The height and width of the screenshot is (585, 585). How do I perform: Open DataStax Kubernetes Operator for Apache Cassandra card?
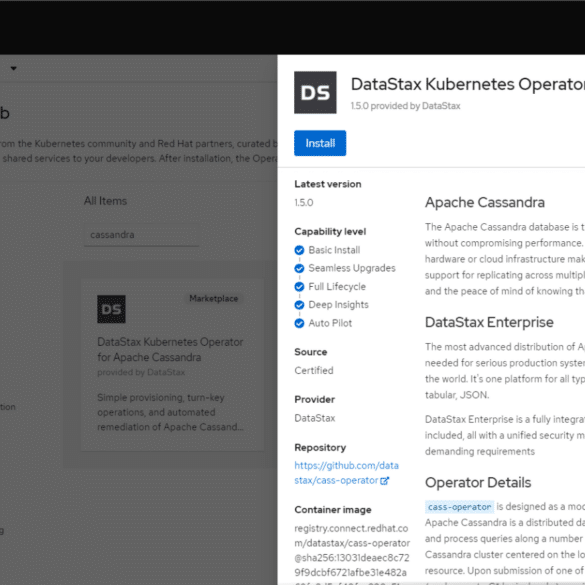172,365
